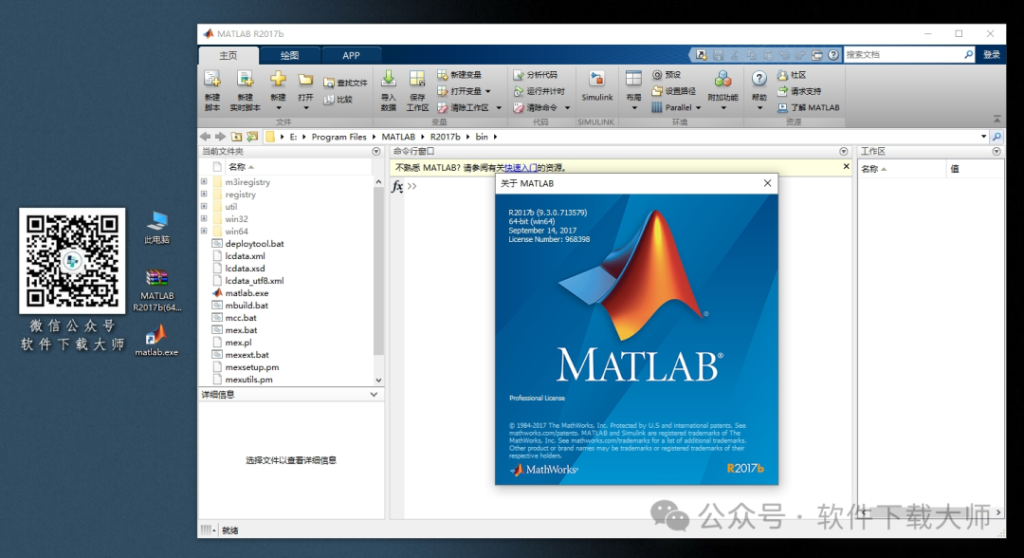Viewport: 1024px width, 558px height.
Task: Click 请求支持 request support
Action: (x=799, y=91)
